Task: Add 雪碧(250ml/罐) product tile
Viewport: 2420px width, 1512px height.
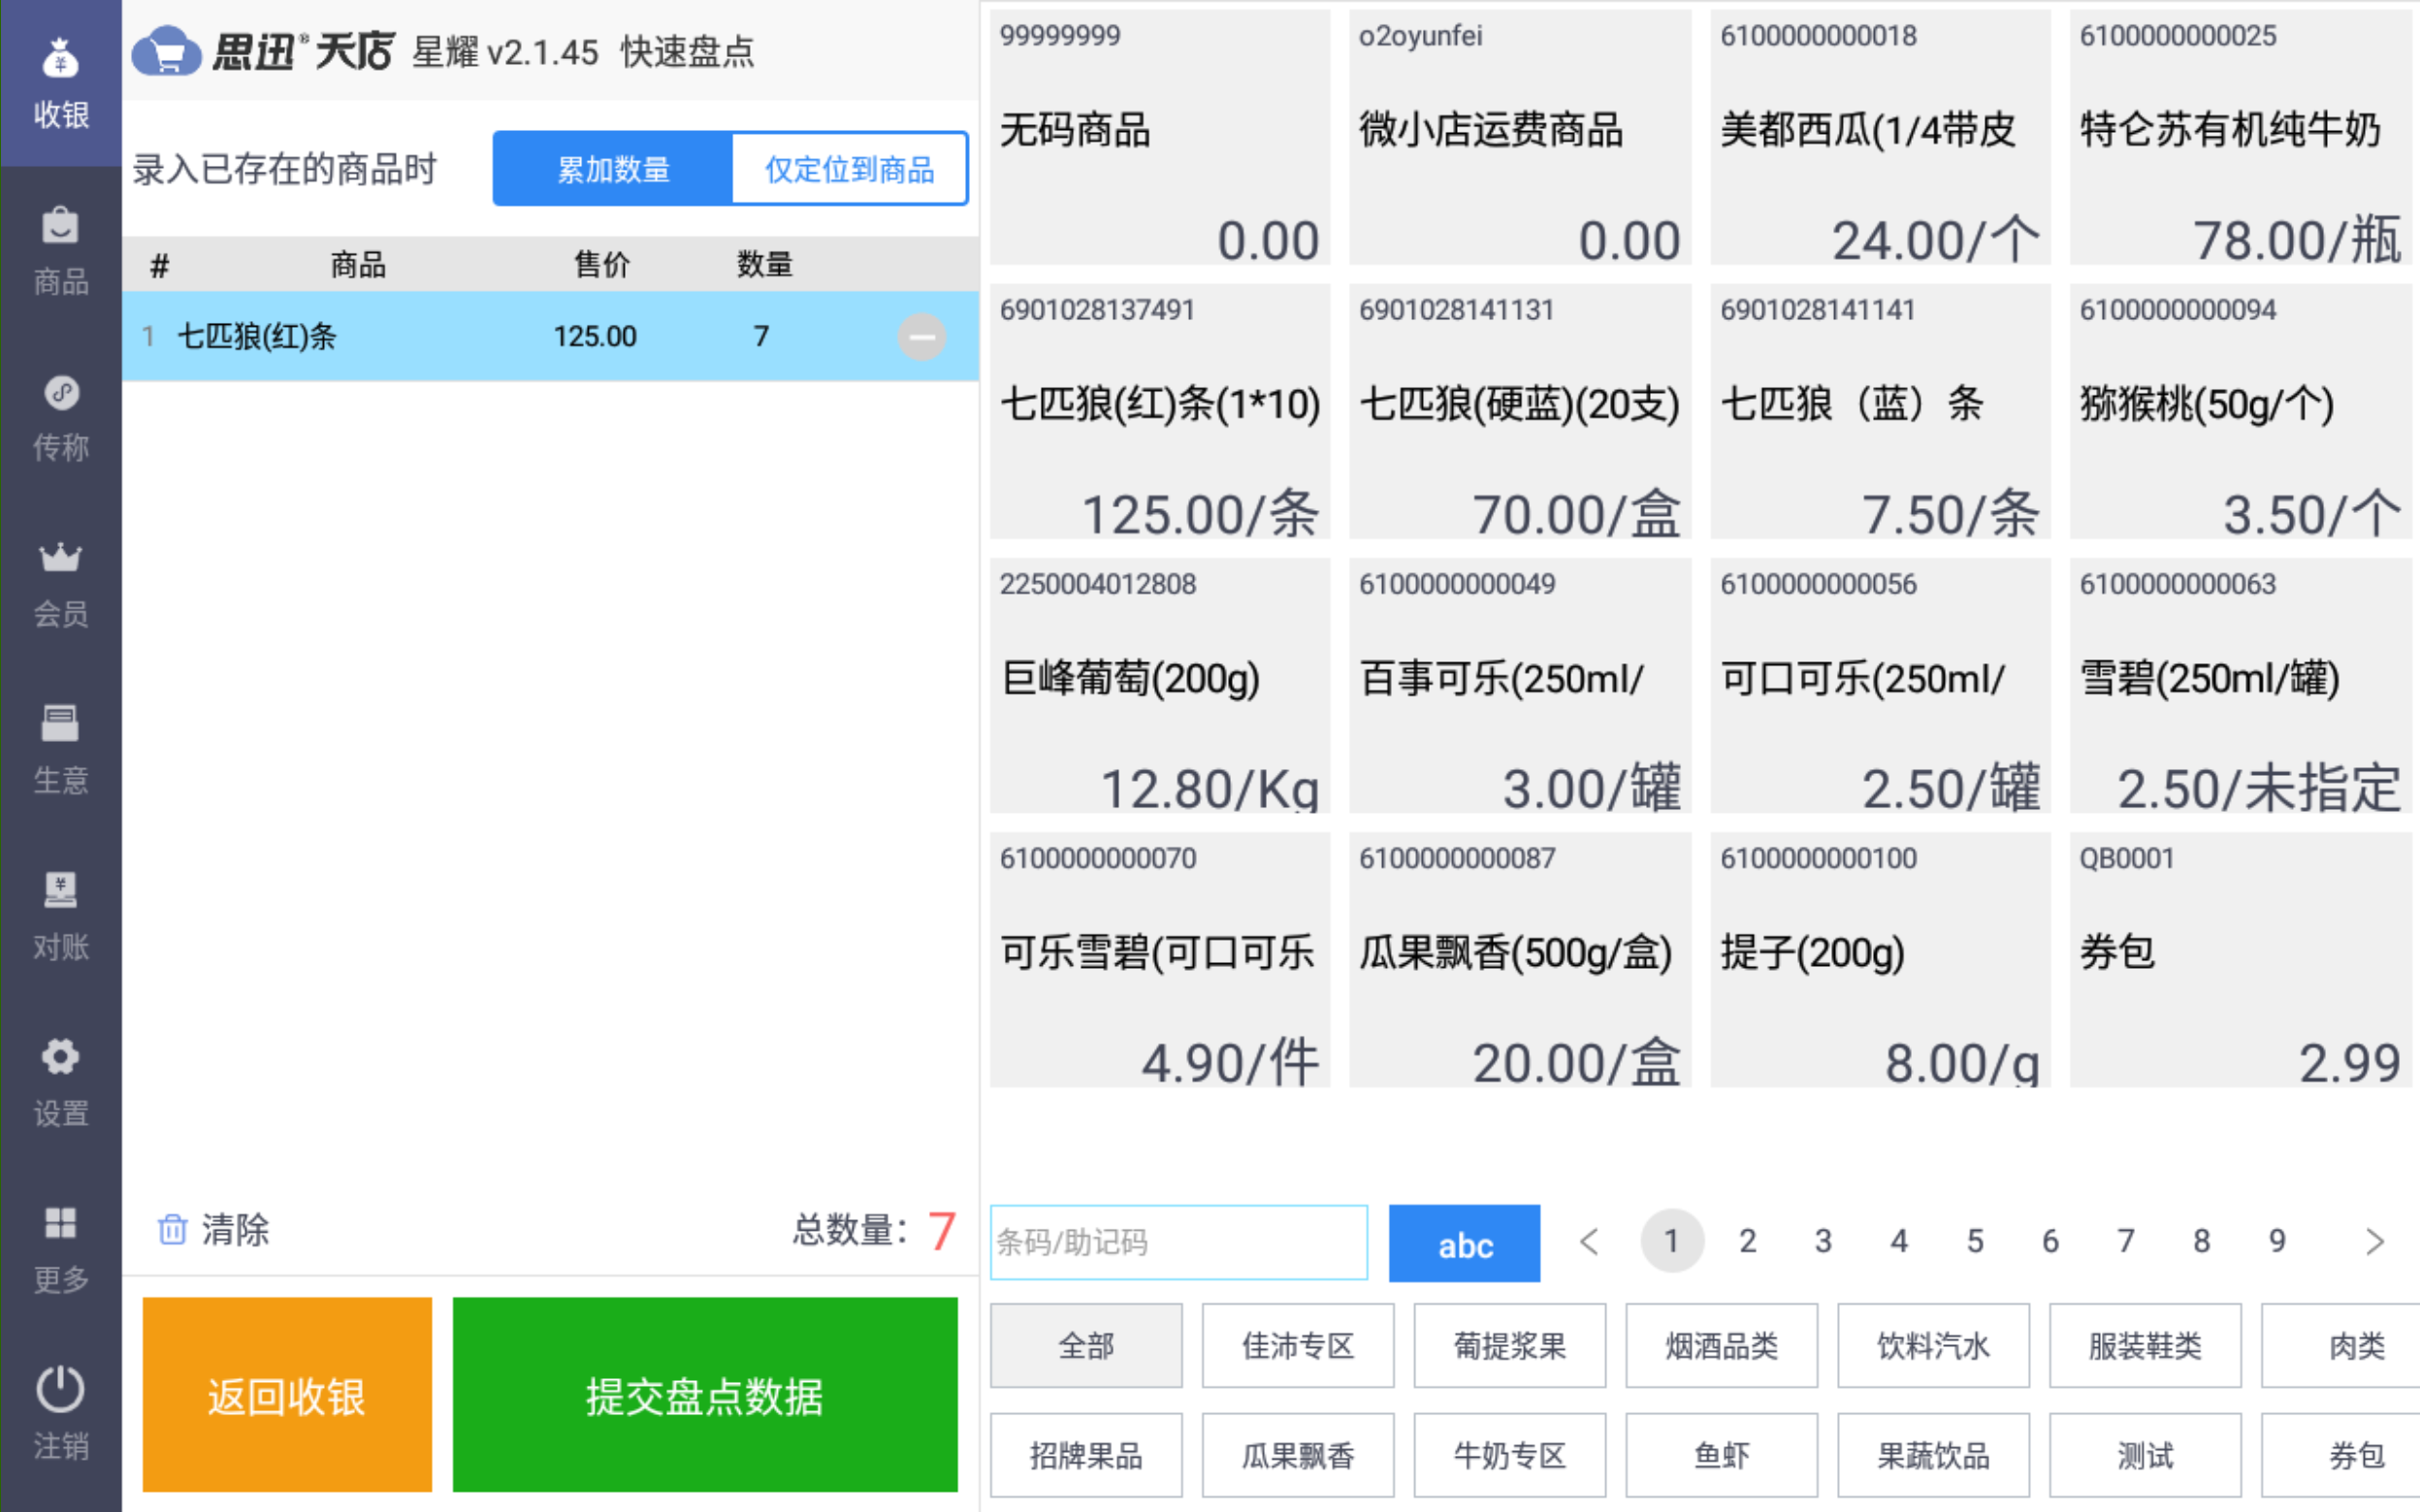Action: pos(2241,686)
